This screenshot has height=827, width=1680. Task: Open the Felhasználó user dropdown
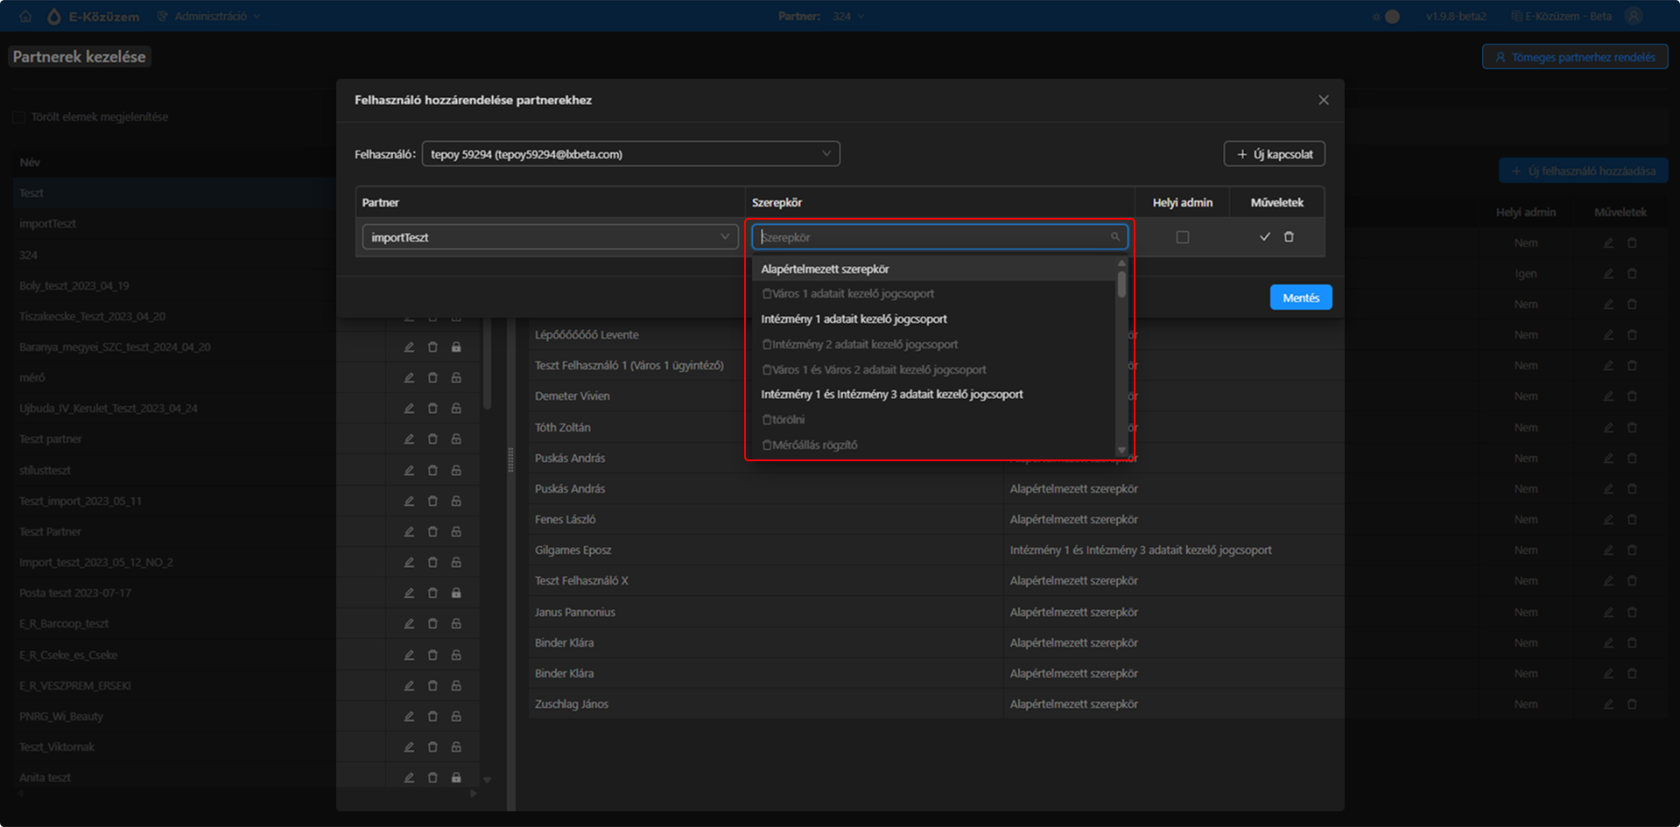pyautogui.click(x=630, y=154)
